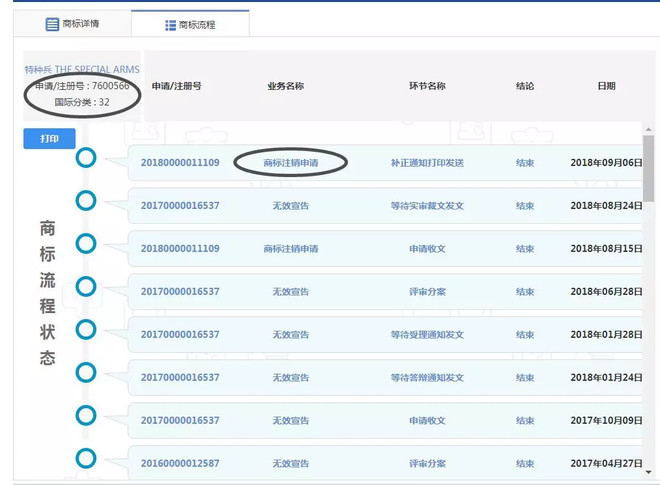This screenshot has width=660, height=485.
Task: Click application number 20160000012587
Action: pyautogui.click(x=180, y=464)
